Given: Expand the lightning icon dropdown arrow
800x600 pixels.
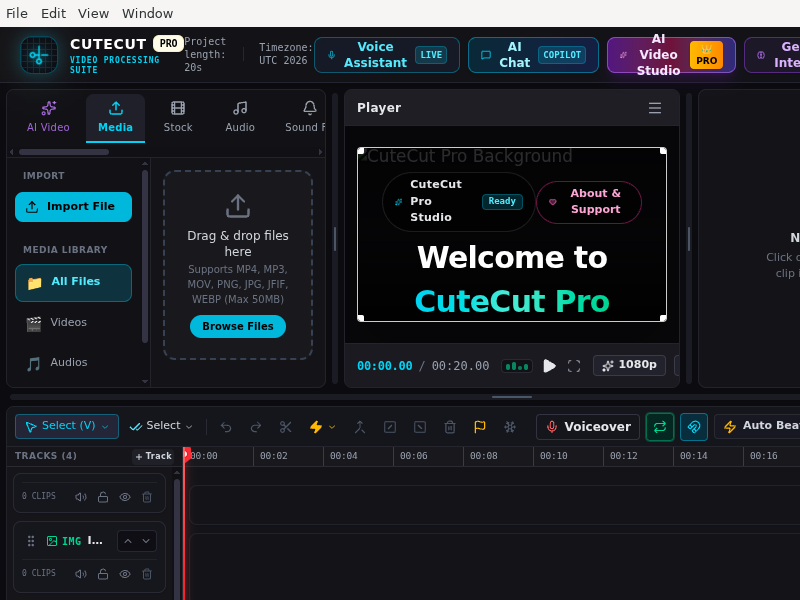Looking at the screenshot, I should tap(332, 427).
